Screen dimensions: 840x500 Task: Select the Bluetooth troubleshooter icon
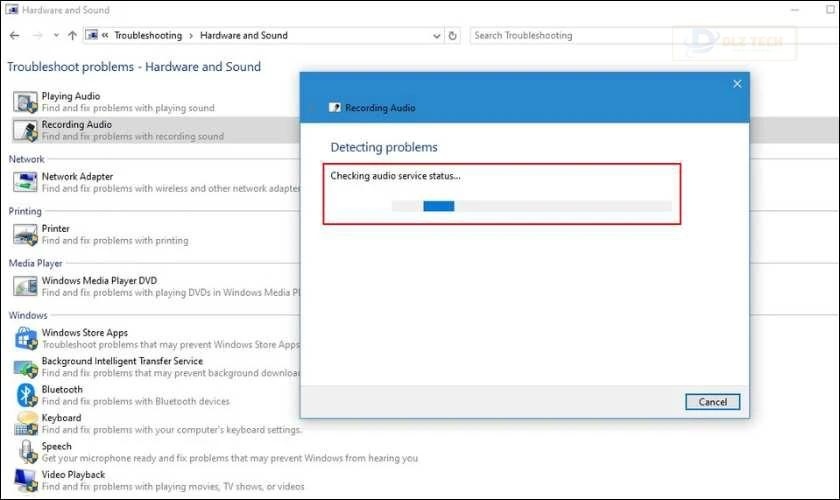pyautogui.click(x=25, y=395)
